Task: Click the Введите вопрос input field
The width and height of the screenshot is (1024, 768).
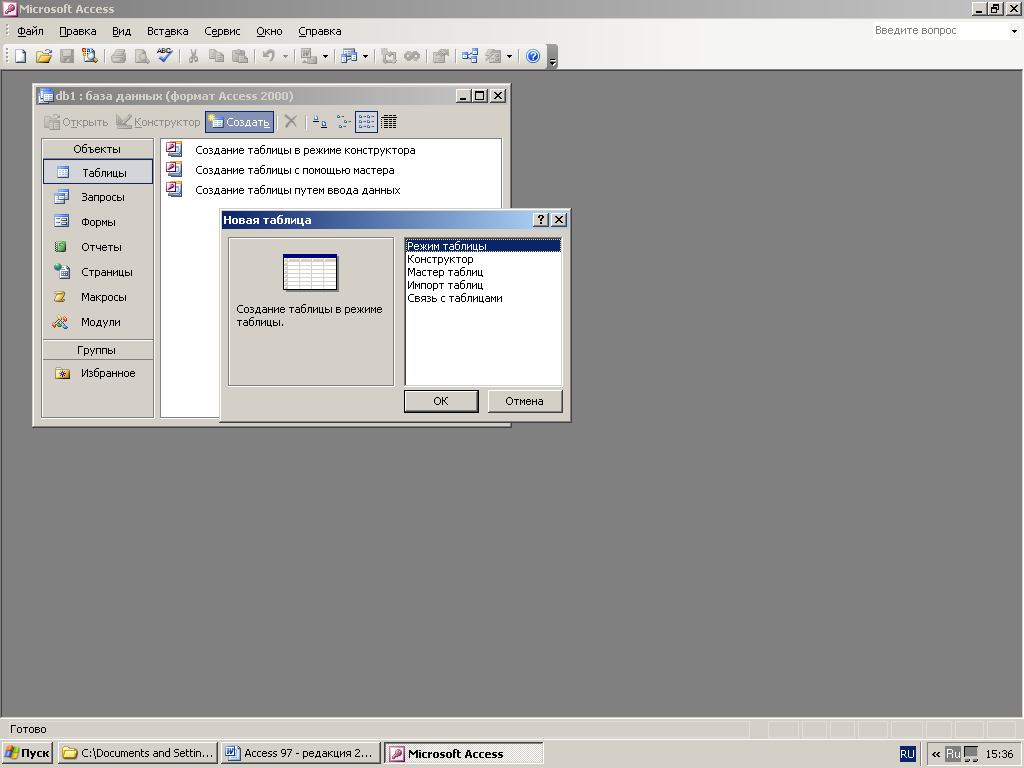Action: 940,31
